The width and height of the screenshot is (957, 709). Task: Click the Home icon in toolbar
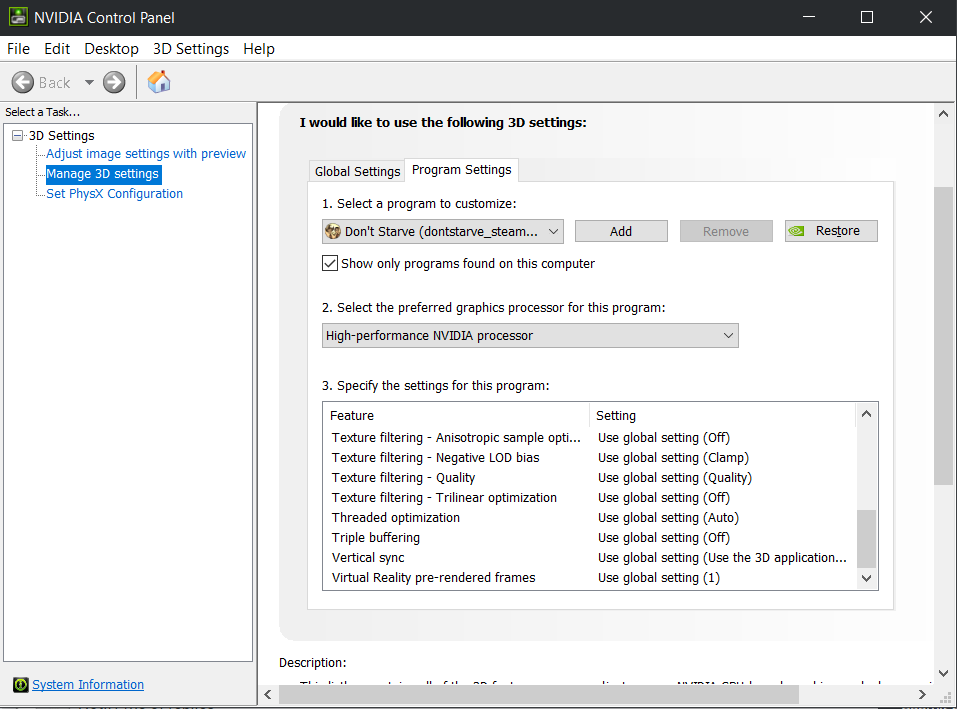pyautogui.click(x=159, y=82)
